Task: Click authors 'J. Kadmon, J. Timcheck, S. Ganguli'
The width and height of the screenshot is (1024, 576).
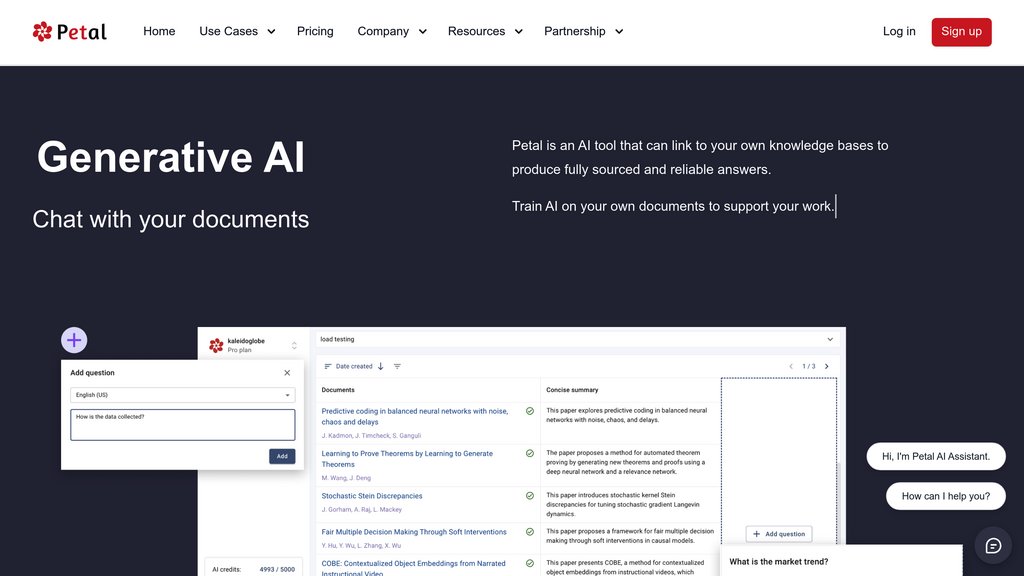Action: click(371, 436)
